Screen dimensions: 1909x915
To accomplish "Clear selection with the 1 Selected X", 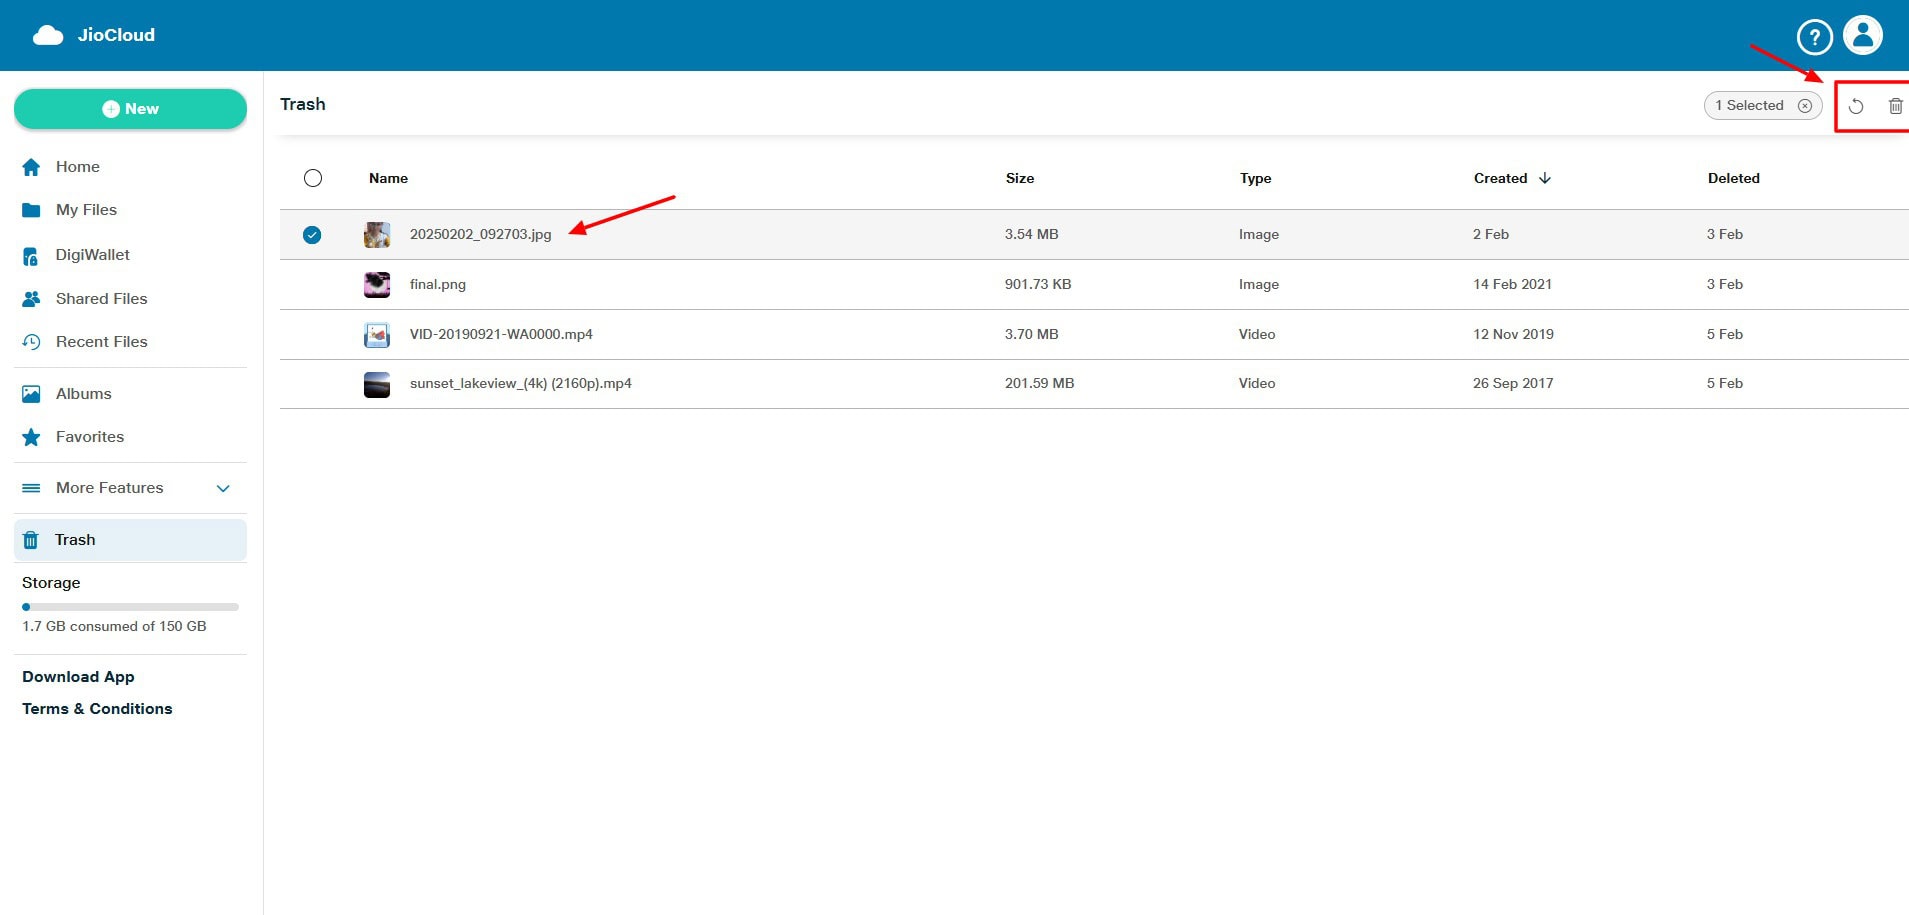I will (1805, 106).
